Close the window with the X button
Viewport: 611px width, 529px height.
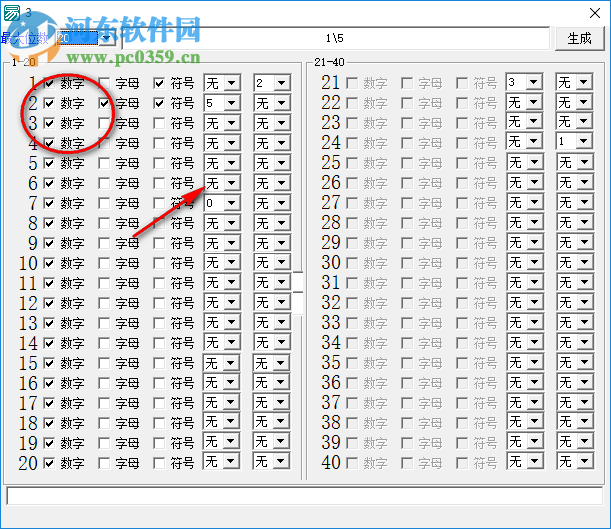[x=595, y=13]
